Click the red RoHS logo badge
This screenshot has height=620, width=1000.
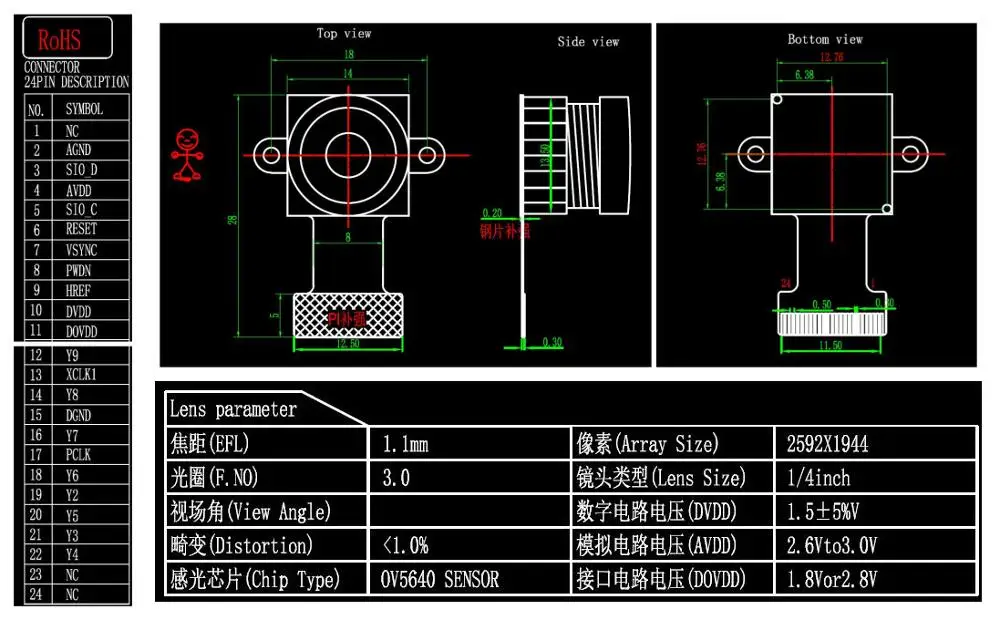click(x=67, y=38)
